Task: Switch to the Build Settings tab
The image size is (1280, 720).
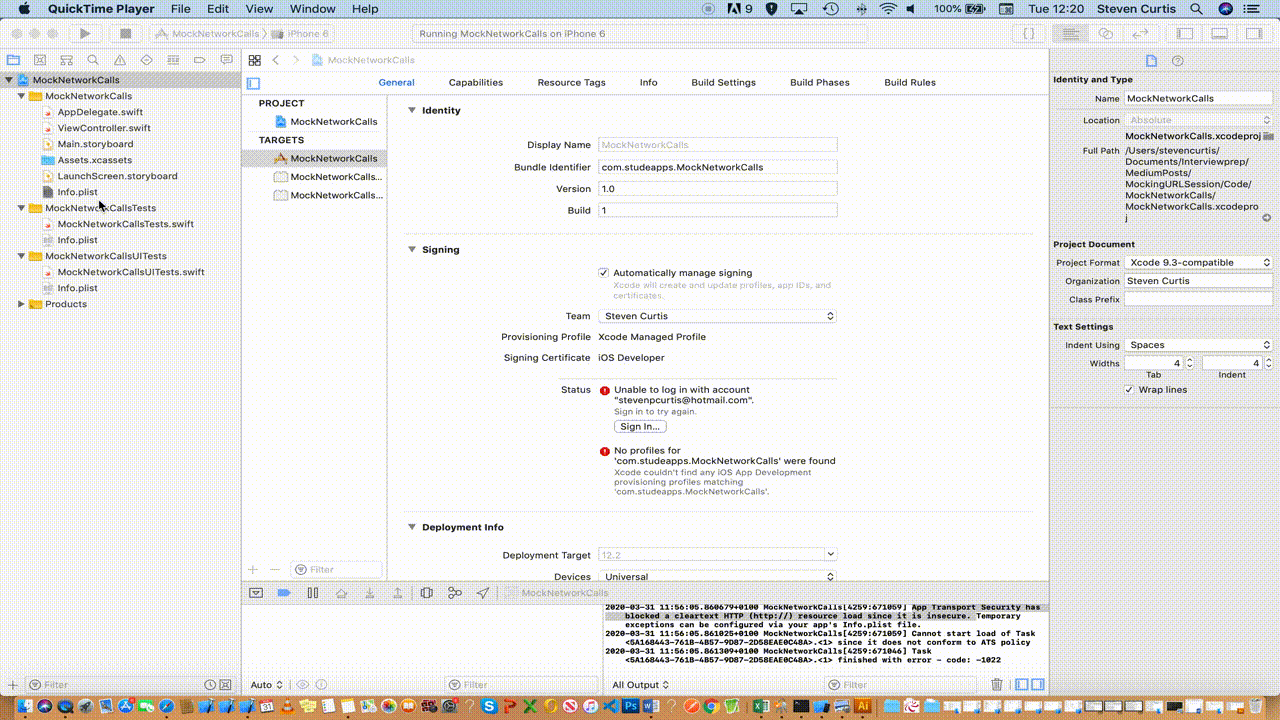Action: pos(723,82)
